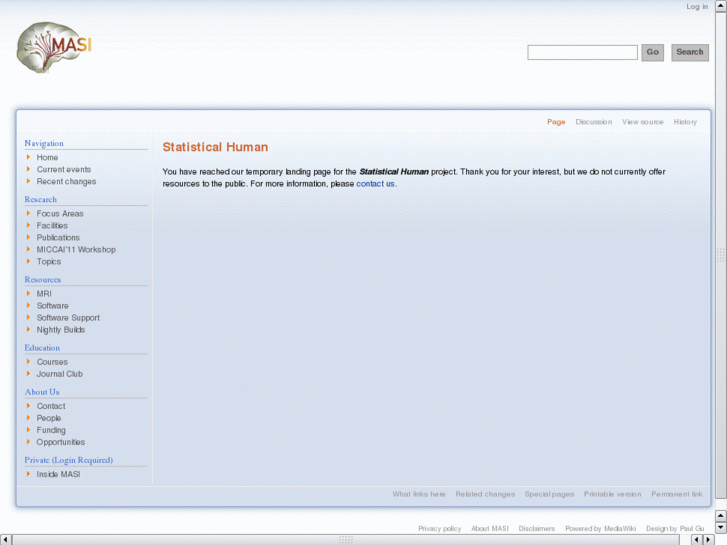Click the Statistical Human page heading

point(215,147)
